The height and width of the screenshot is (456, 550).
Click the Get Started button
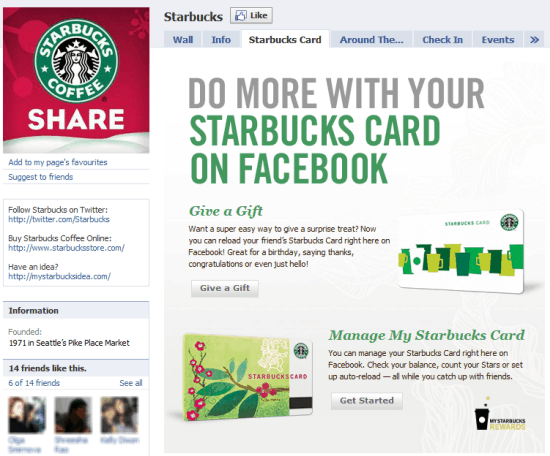pyautogui.click(x=367, y=401)
